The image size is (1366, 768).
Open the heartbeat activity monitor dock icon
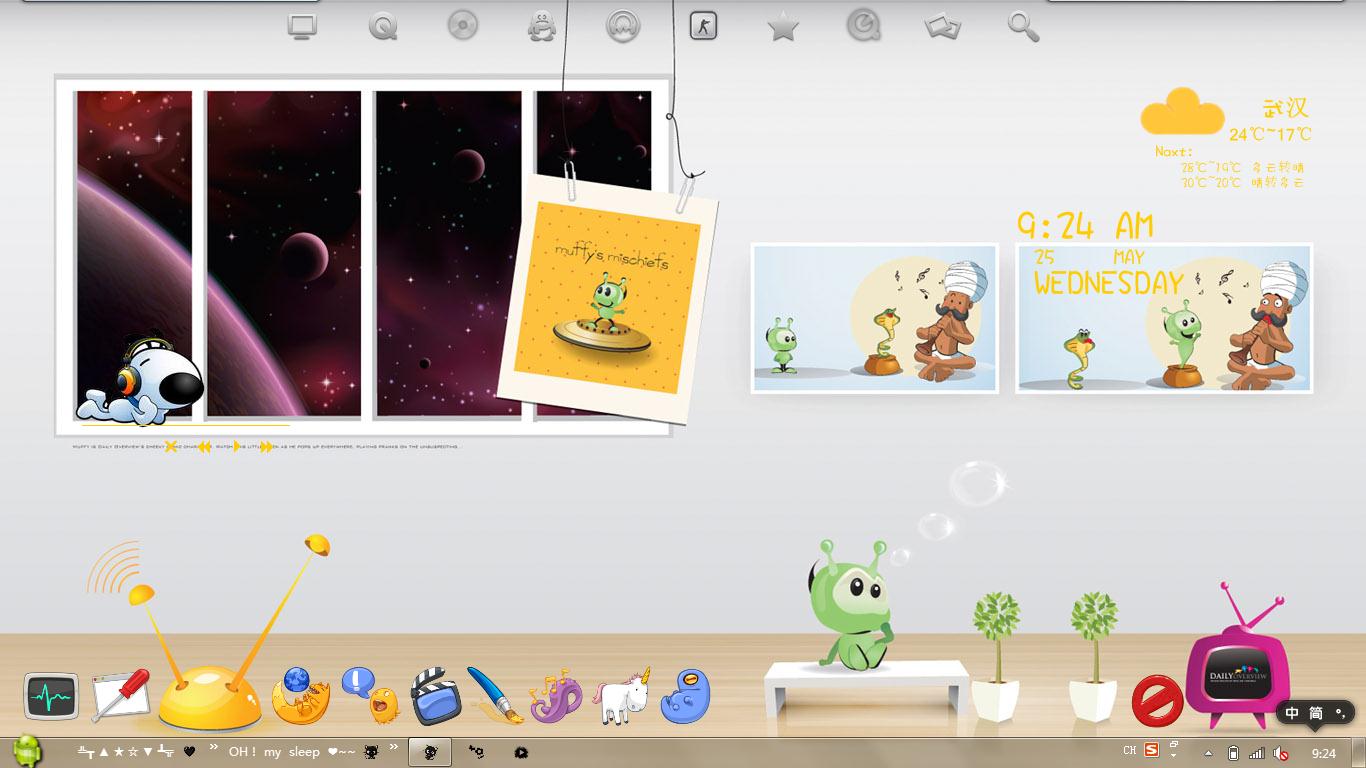click(x=50, y=696)
